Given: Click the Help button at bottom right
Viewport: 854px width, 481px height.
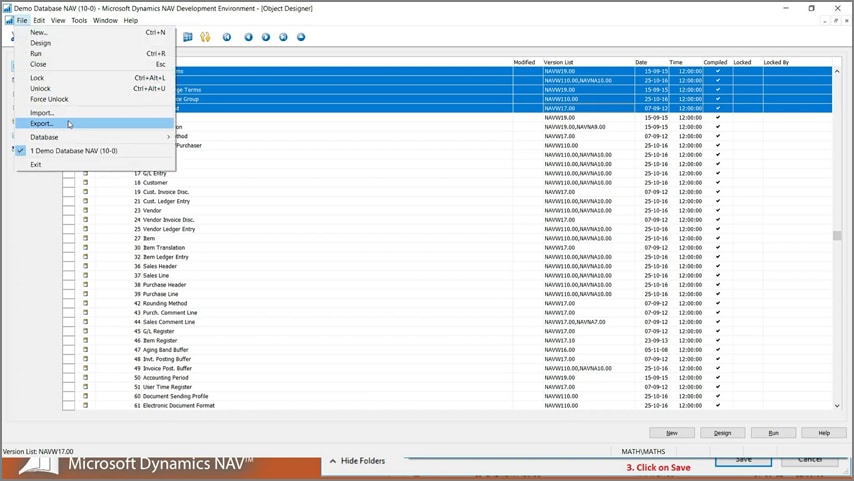Looking at the screenshot, I should (824, 433).
